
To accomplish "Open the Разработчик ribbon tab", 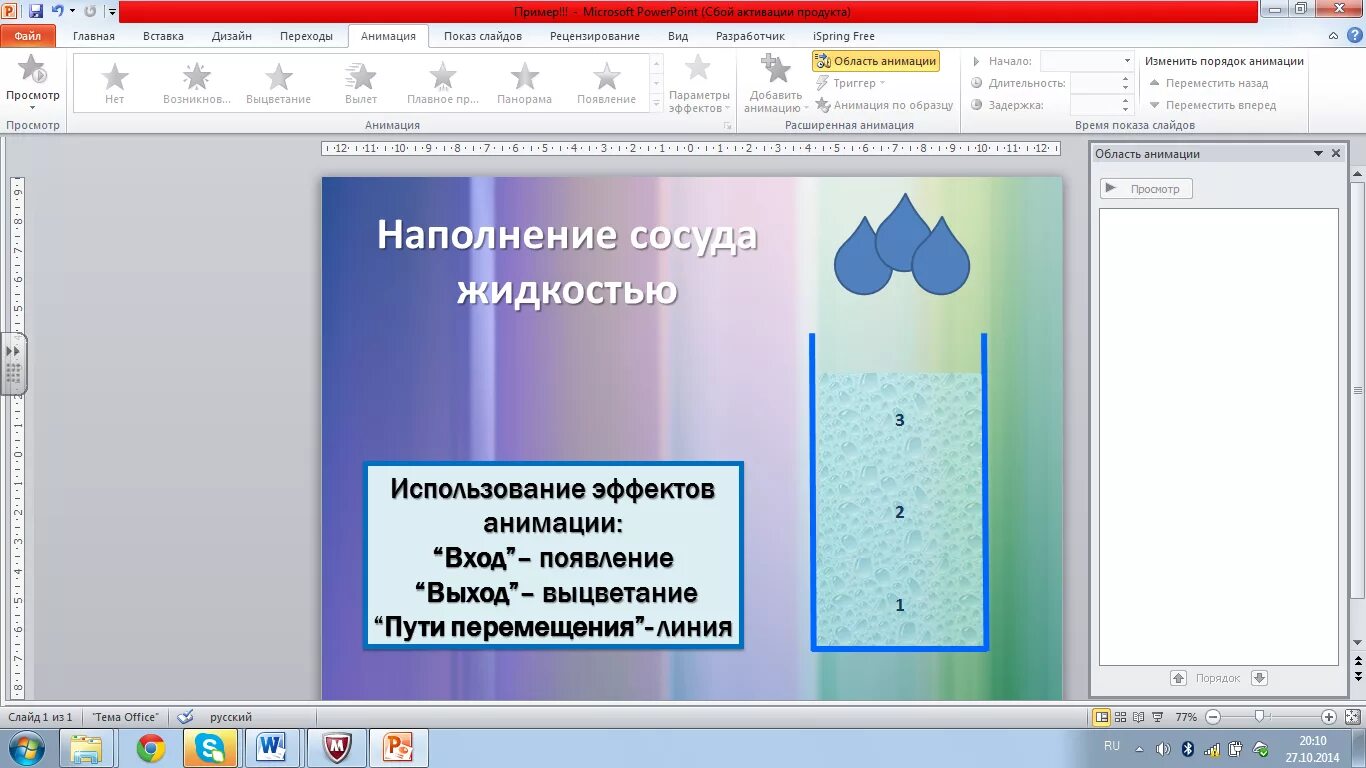I will point(751,36).
